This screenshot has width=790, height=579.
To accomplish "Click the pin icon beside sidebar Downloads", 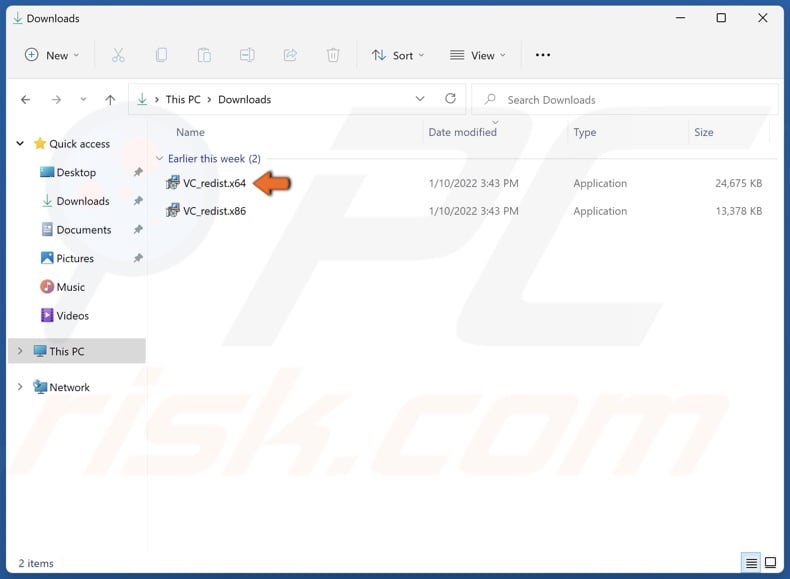I will [x=138, y=201].
